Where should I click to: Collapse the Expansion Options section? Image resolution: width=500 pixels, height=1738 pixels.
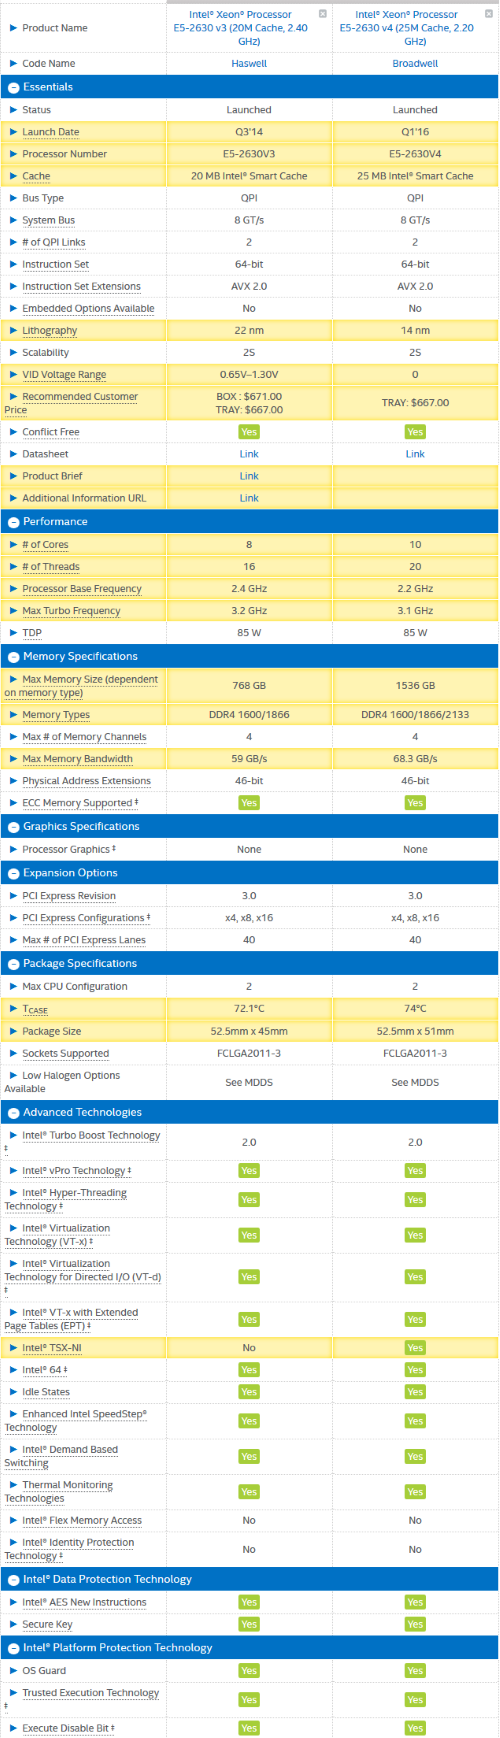(14, 873)
